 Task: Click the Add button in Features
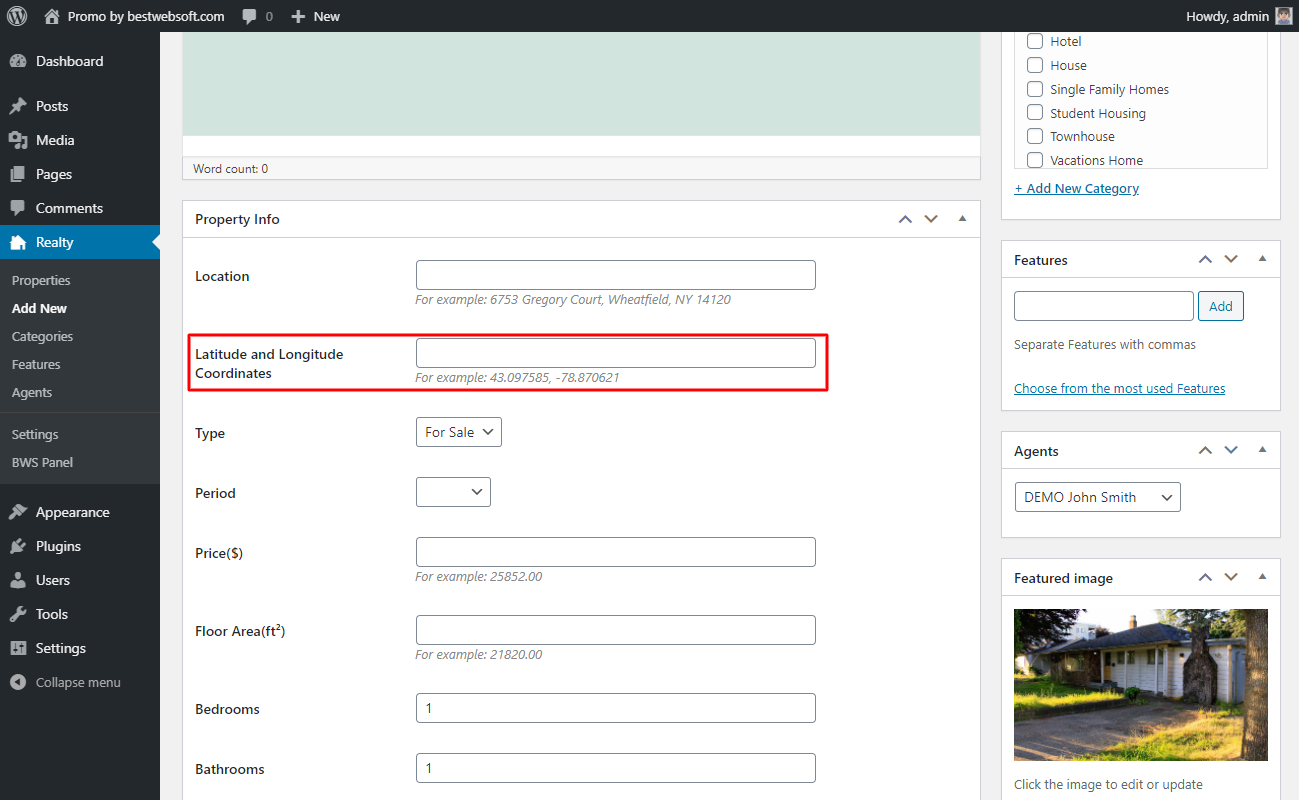coord(1221,306)
